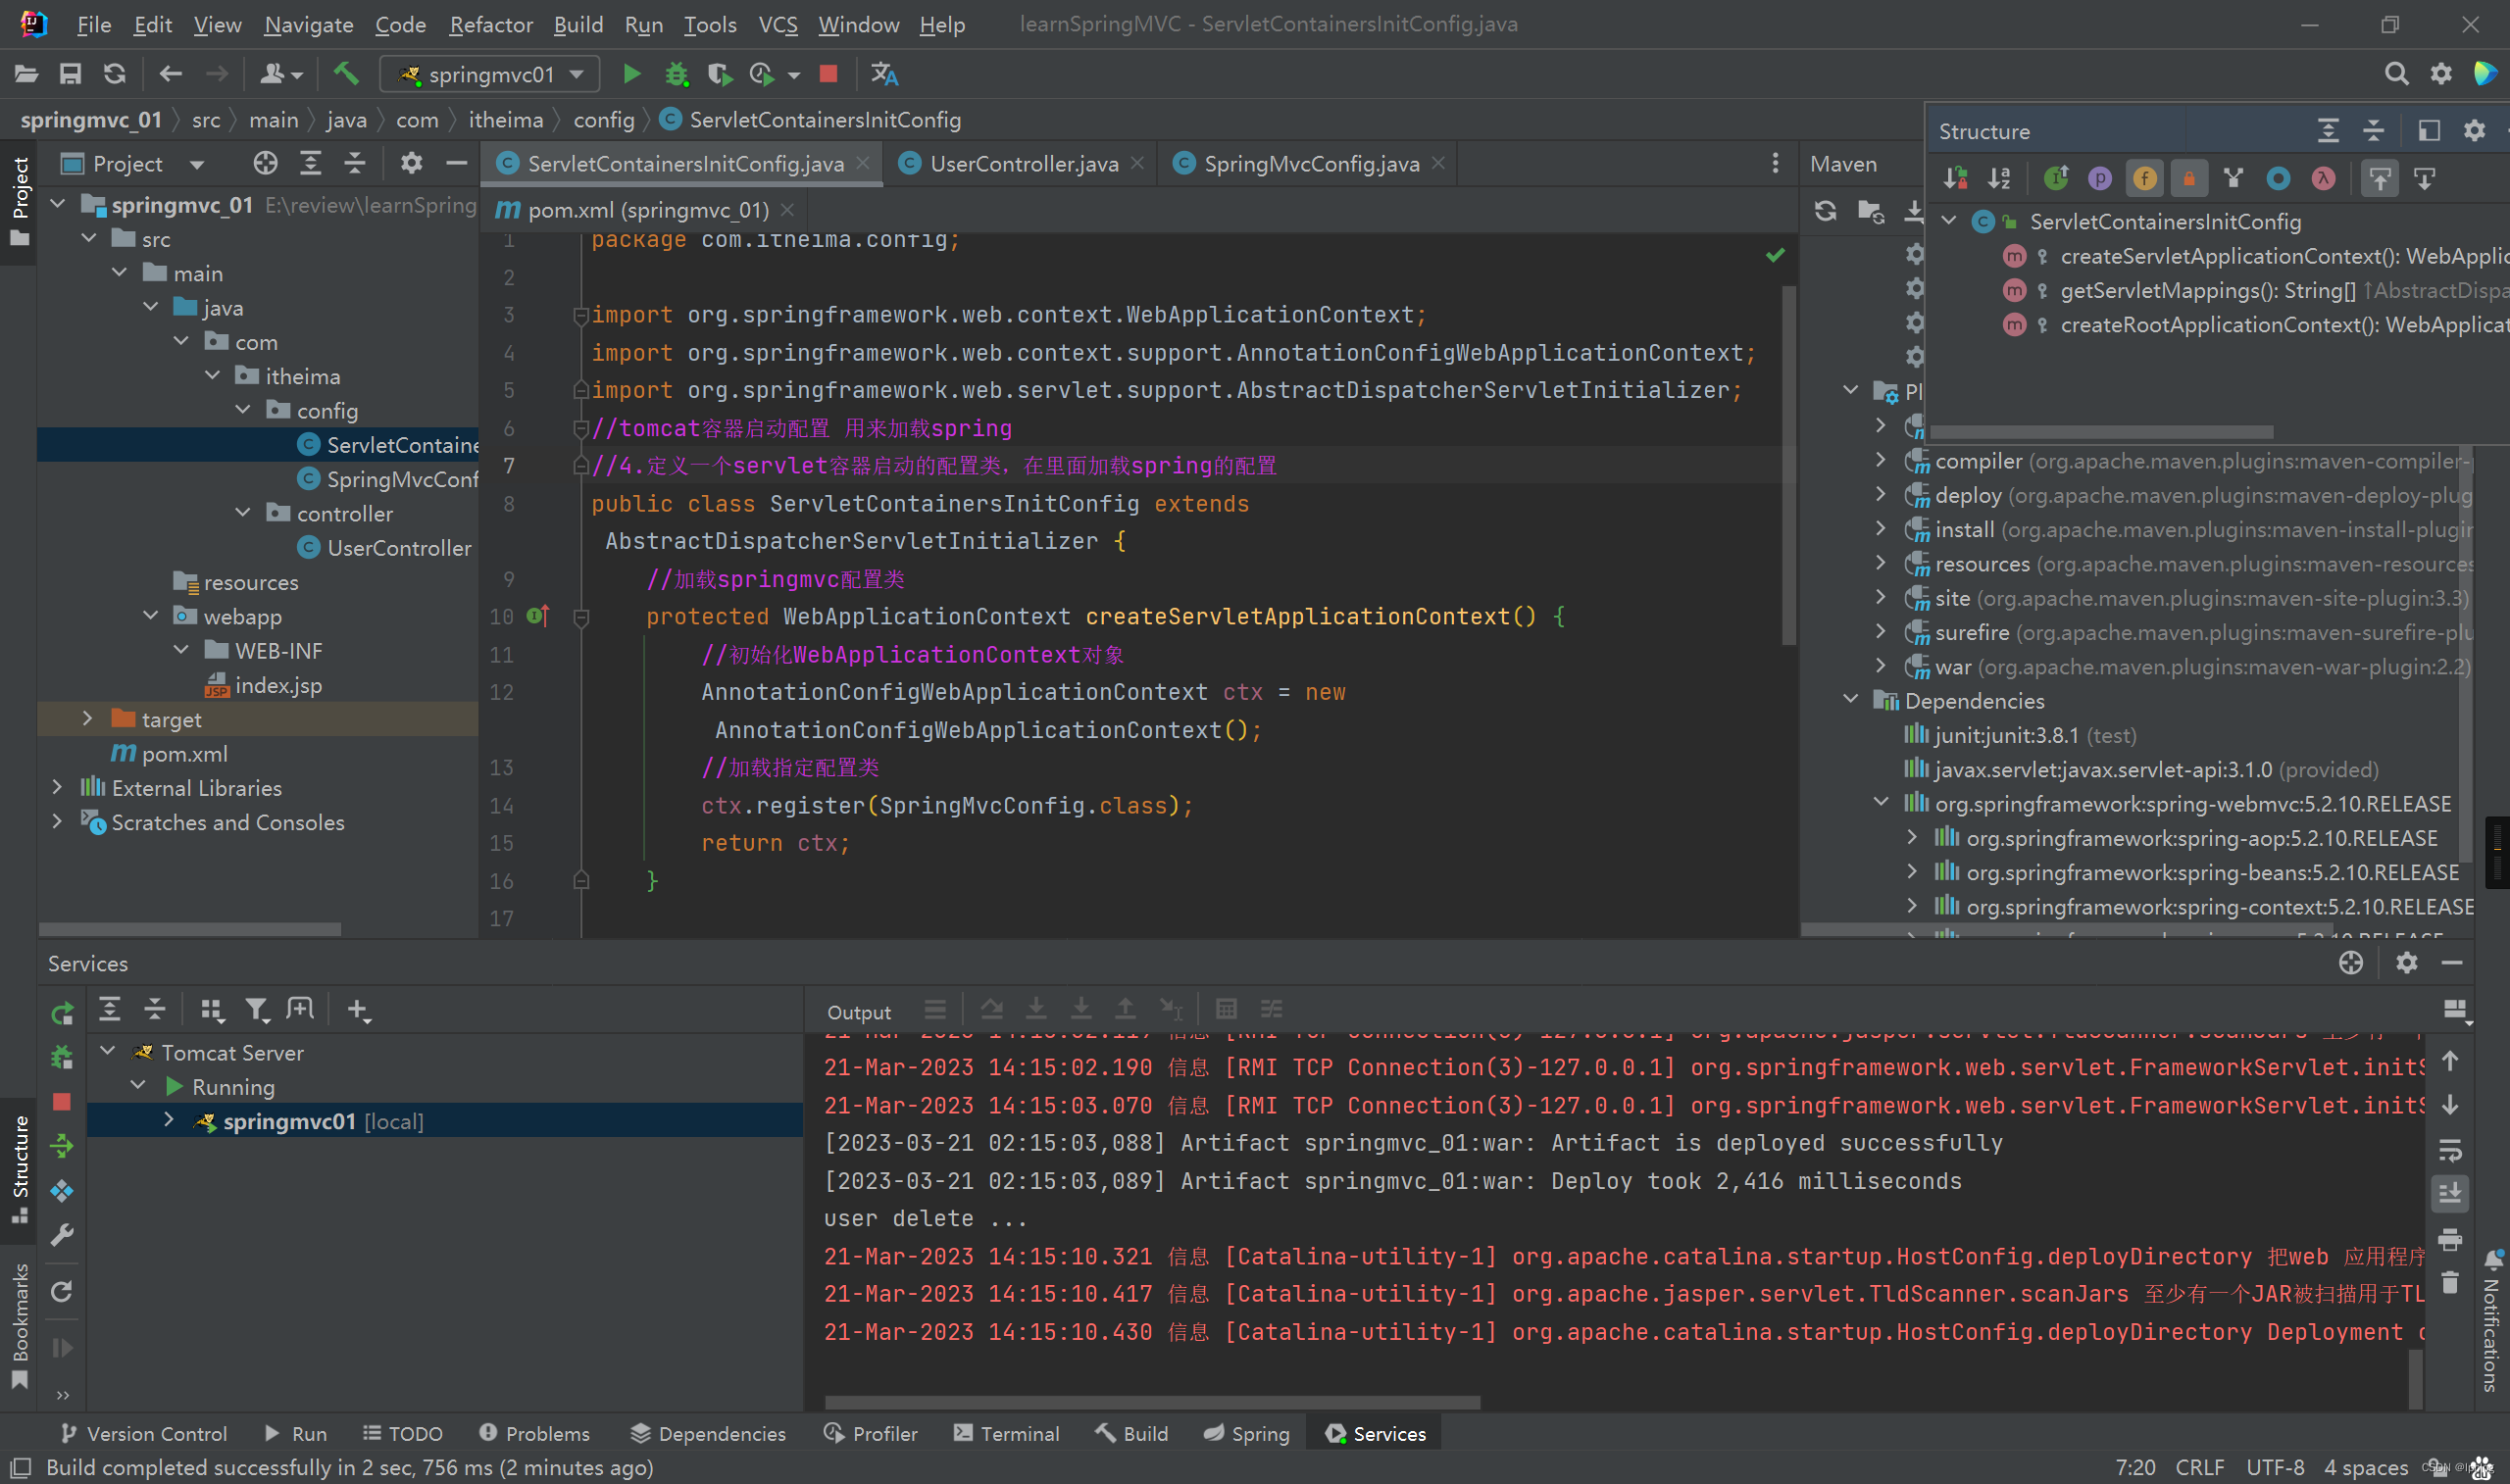The image size is (2510, 1484).
Task: Open Services panel gear options
Action: coord(2406,963)
